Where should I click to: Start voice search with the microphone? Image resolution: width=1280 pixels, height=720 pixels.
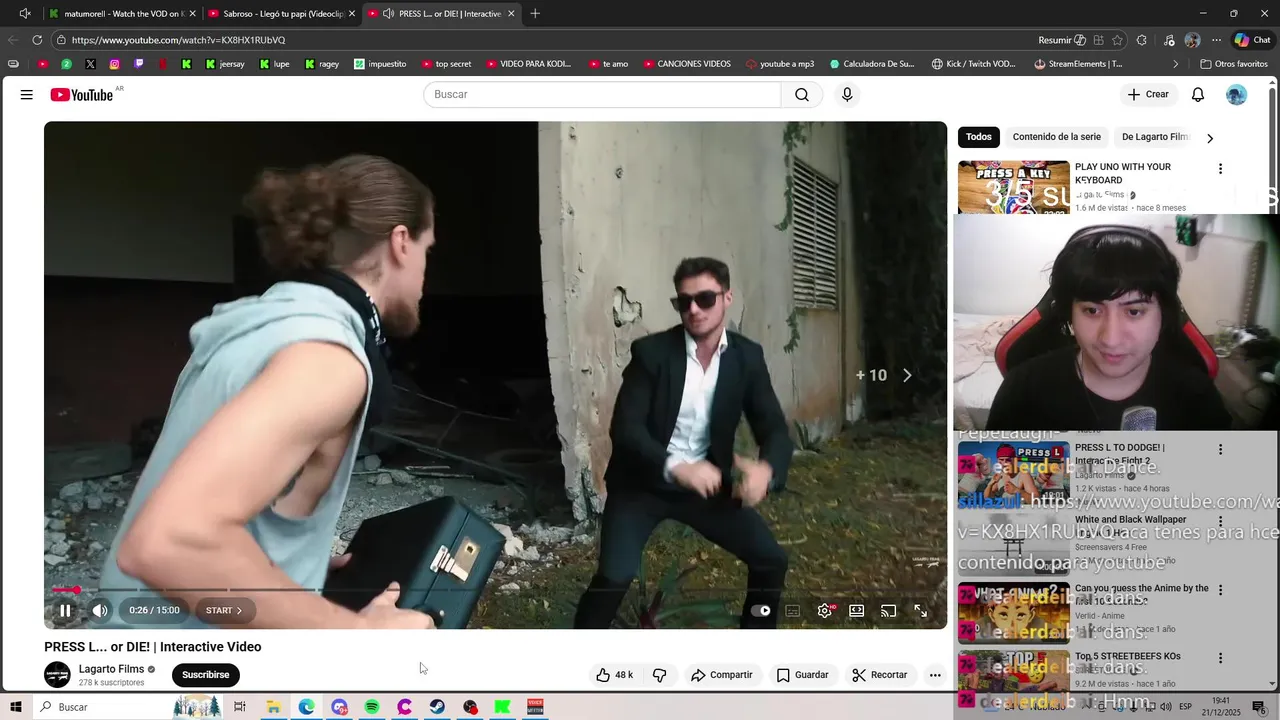[x=847, y=94]
